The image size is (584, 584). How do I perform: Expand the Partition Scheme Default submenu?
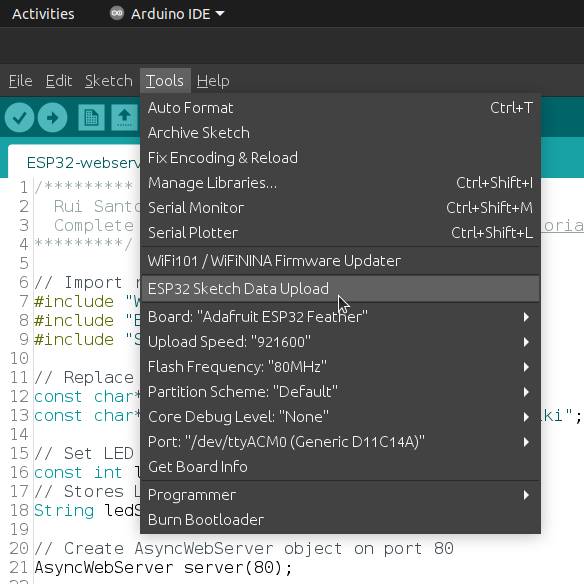tap(340, 392)
